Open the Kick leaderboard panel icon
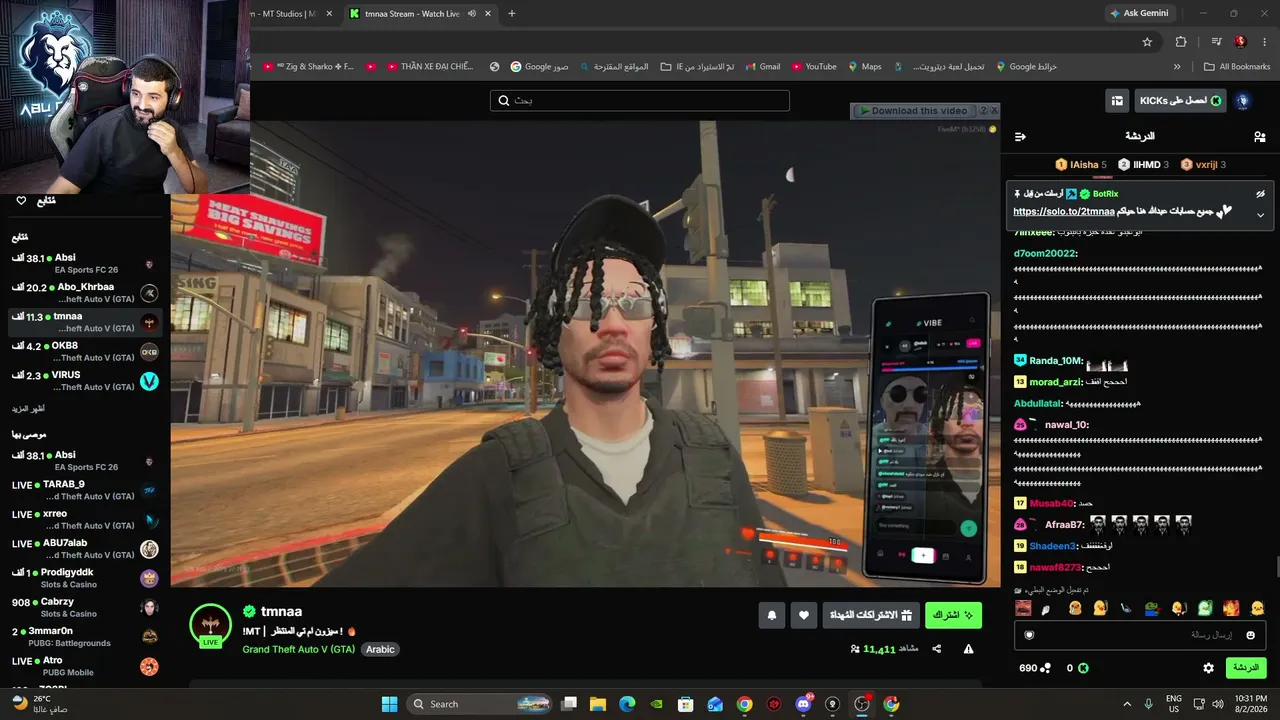The image size is (1280, 720). (1116, 101)
